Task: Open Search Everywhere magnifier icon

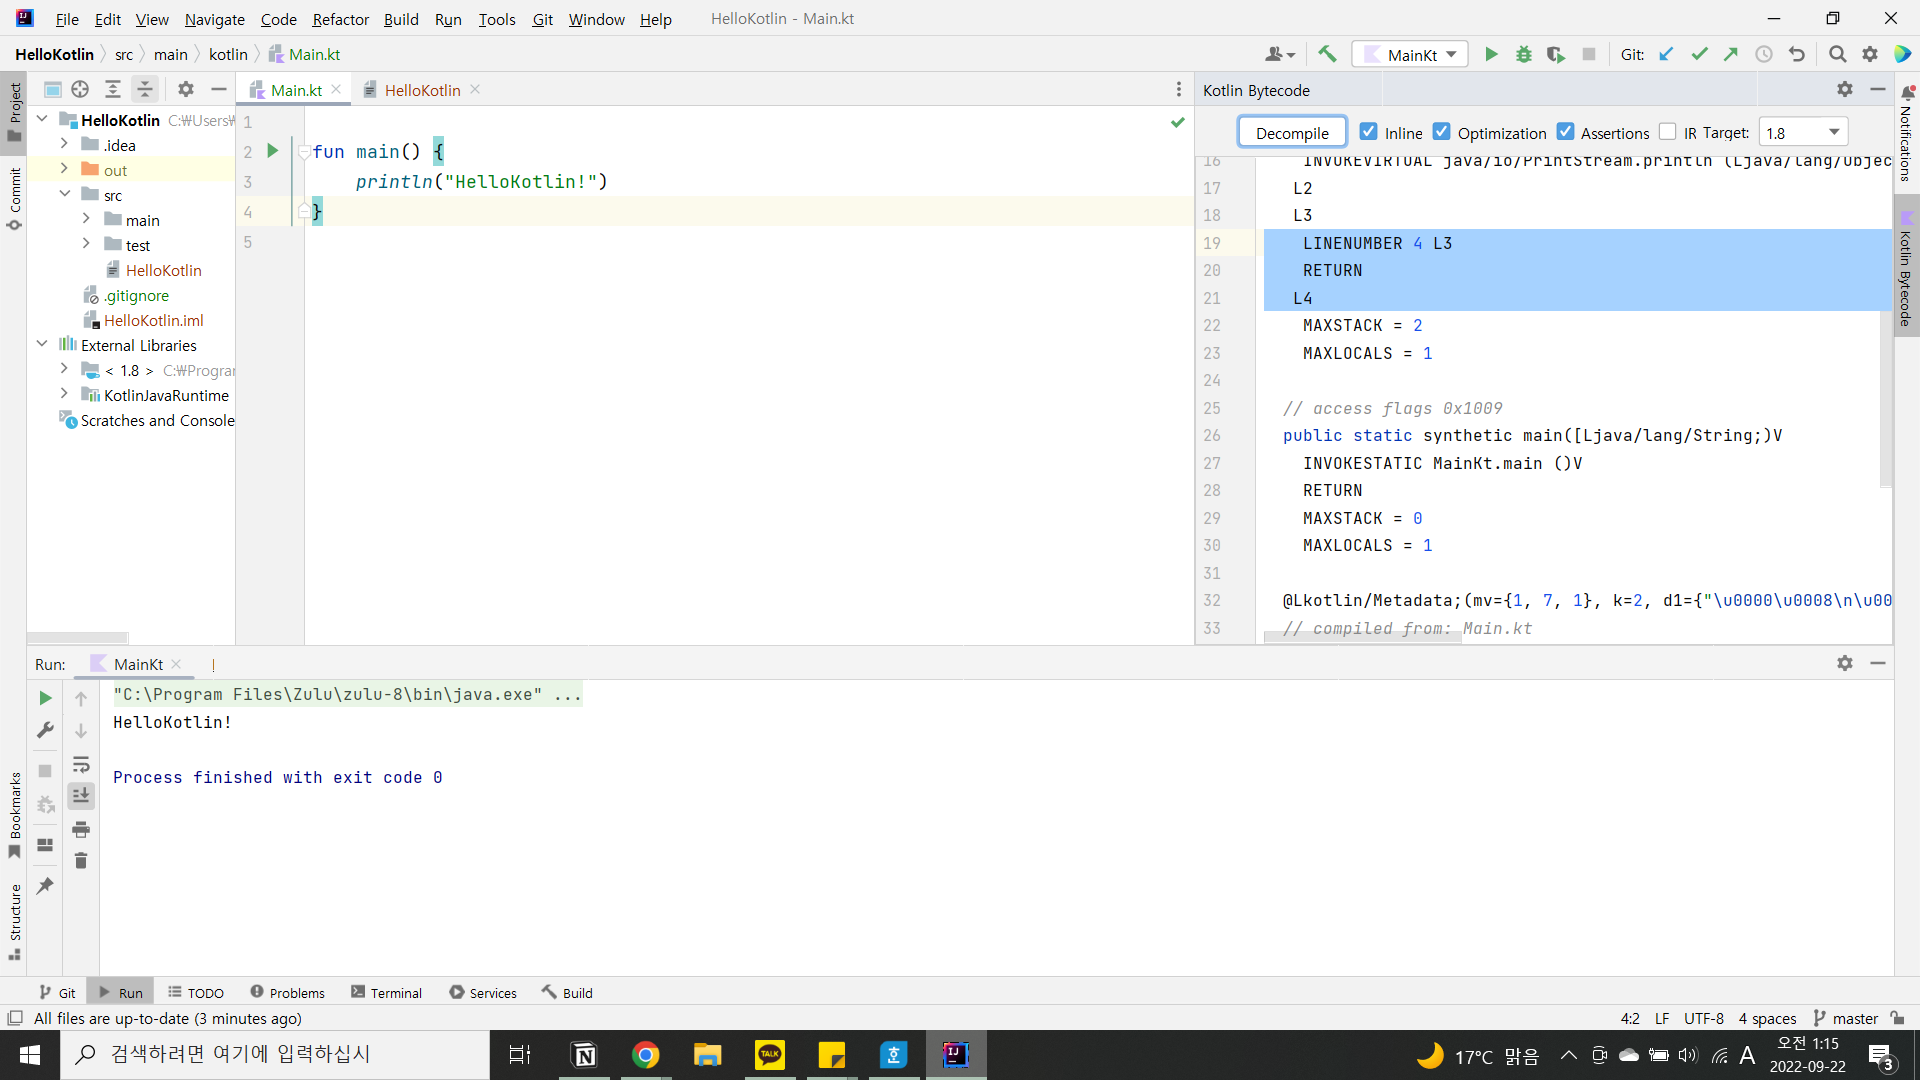Action: pyautogui.click(x=1837, y=54)
